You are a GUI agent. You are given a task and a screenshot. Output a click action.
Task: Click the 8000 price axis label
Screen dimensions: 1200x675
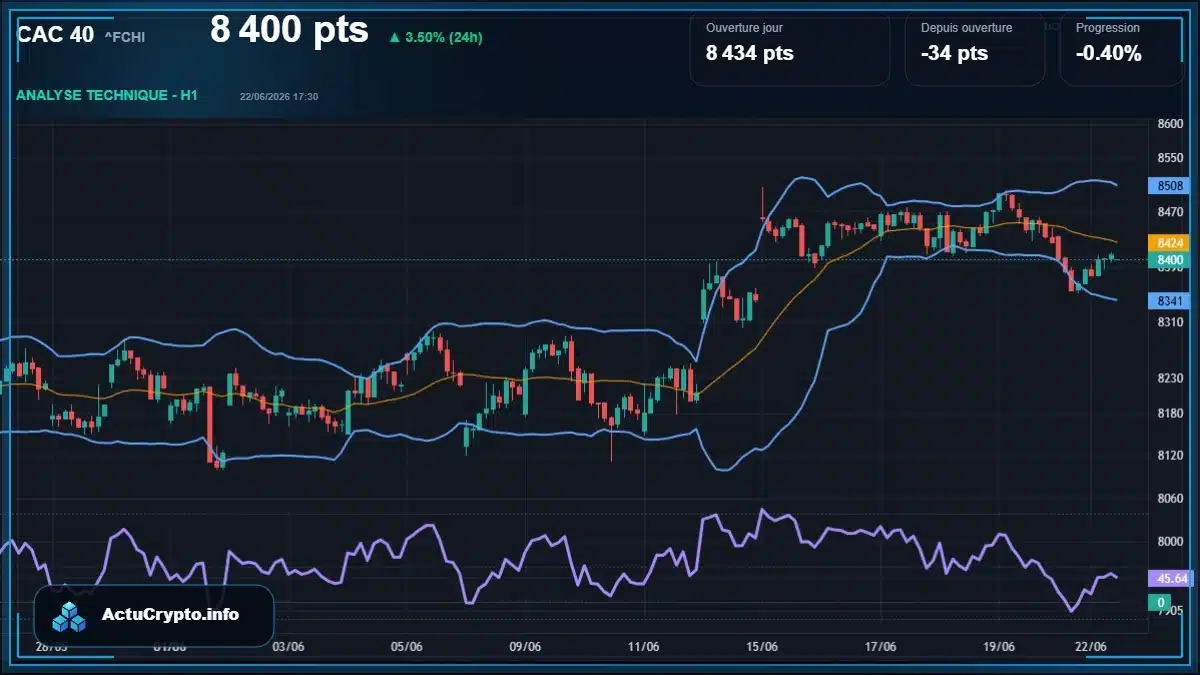[x=1170, y=541]
